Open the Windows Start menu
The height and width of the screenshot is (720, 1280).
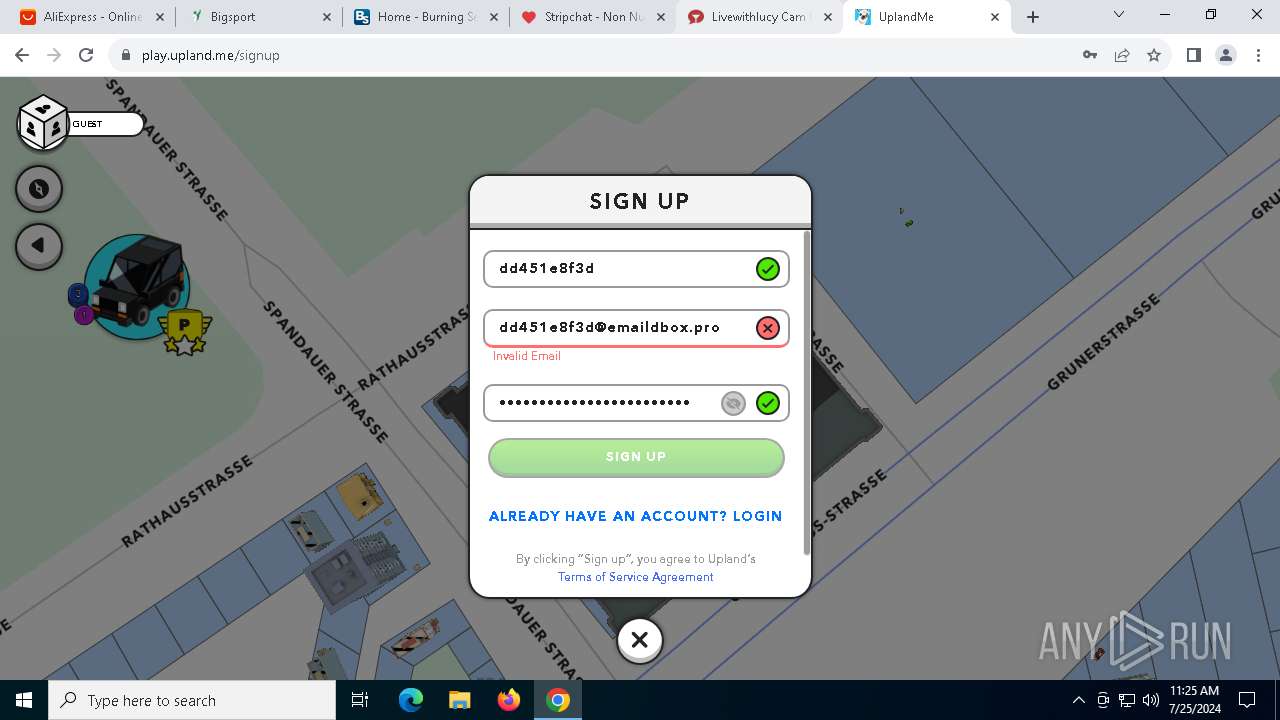click(x=24, y=700)
